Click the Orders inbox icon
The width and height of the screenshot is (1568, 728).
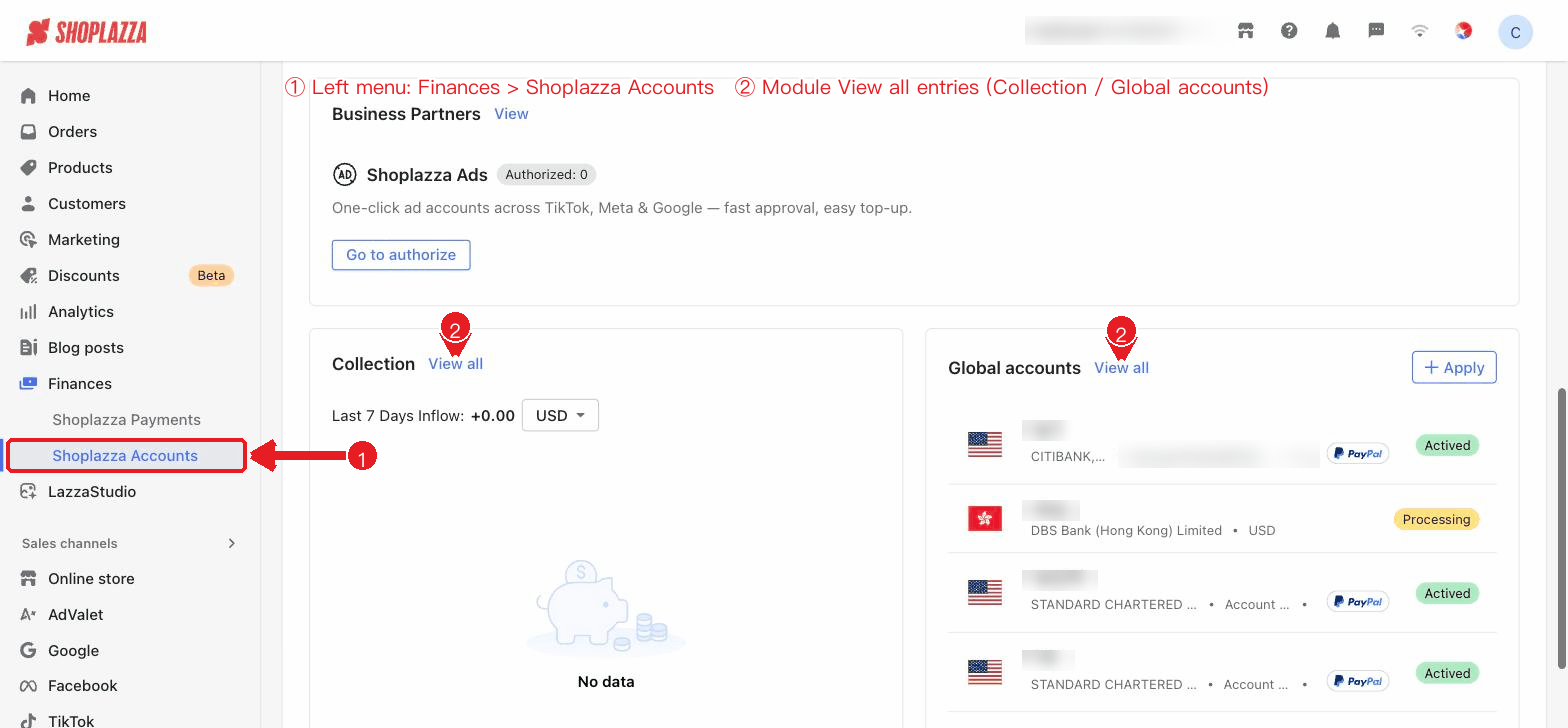point(28,132)
